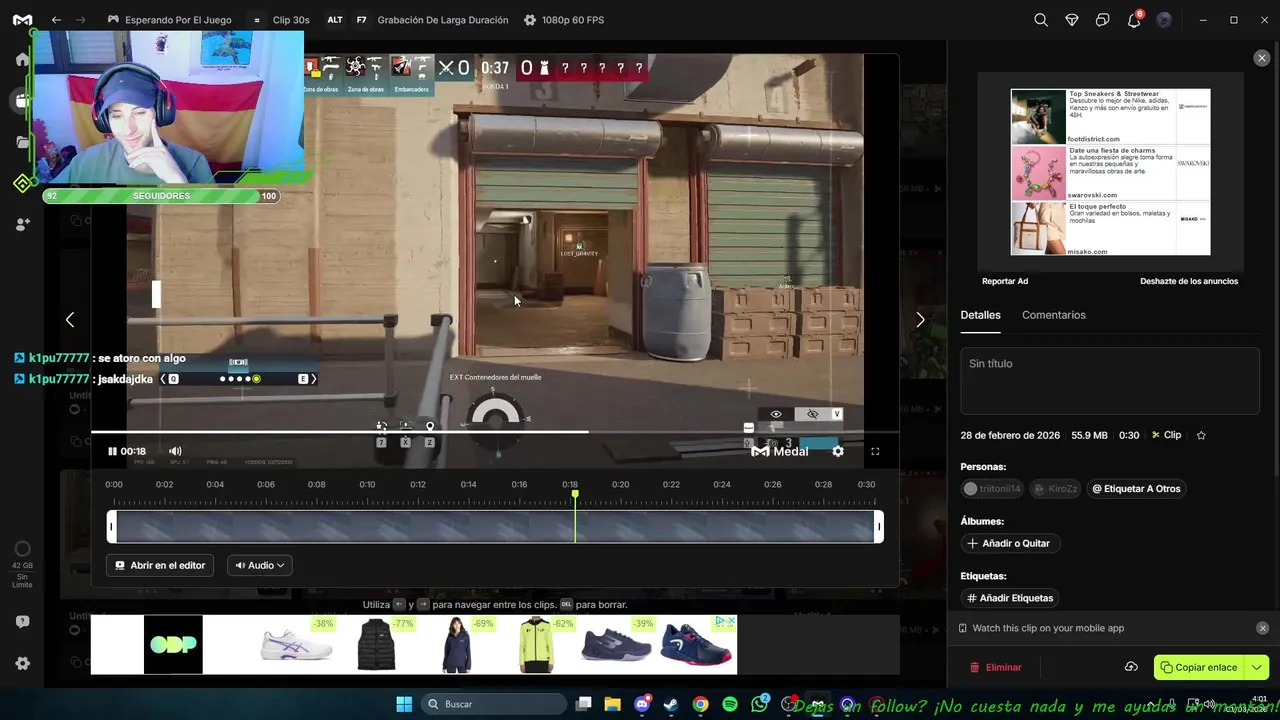Click the Windows Start button
Screen dimensions: 1280x720
[404, 704]
